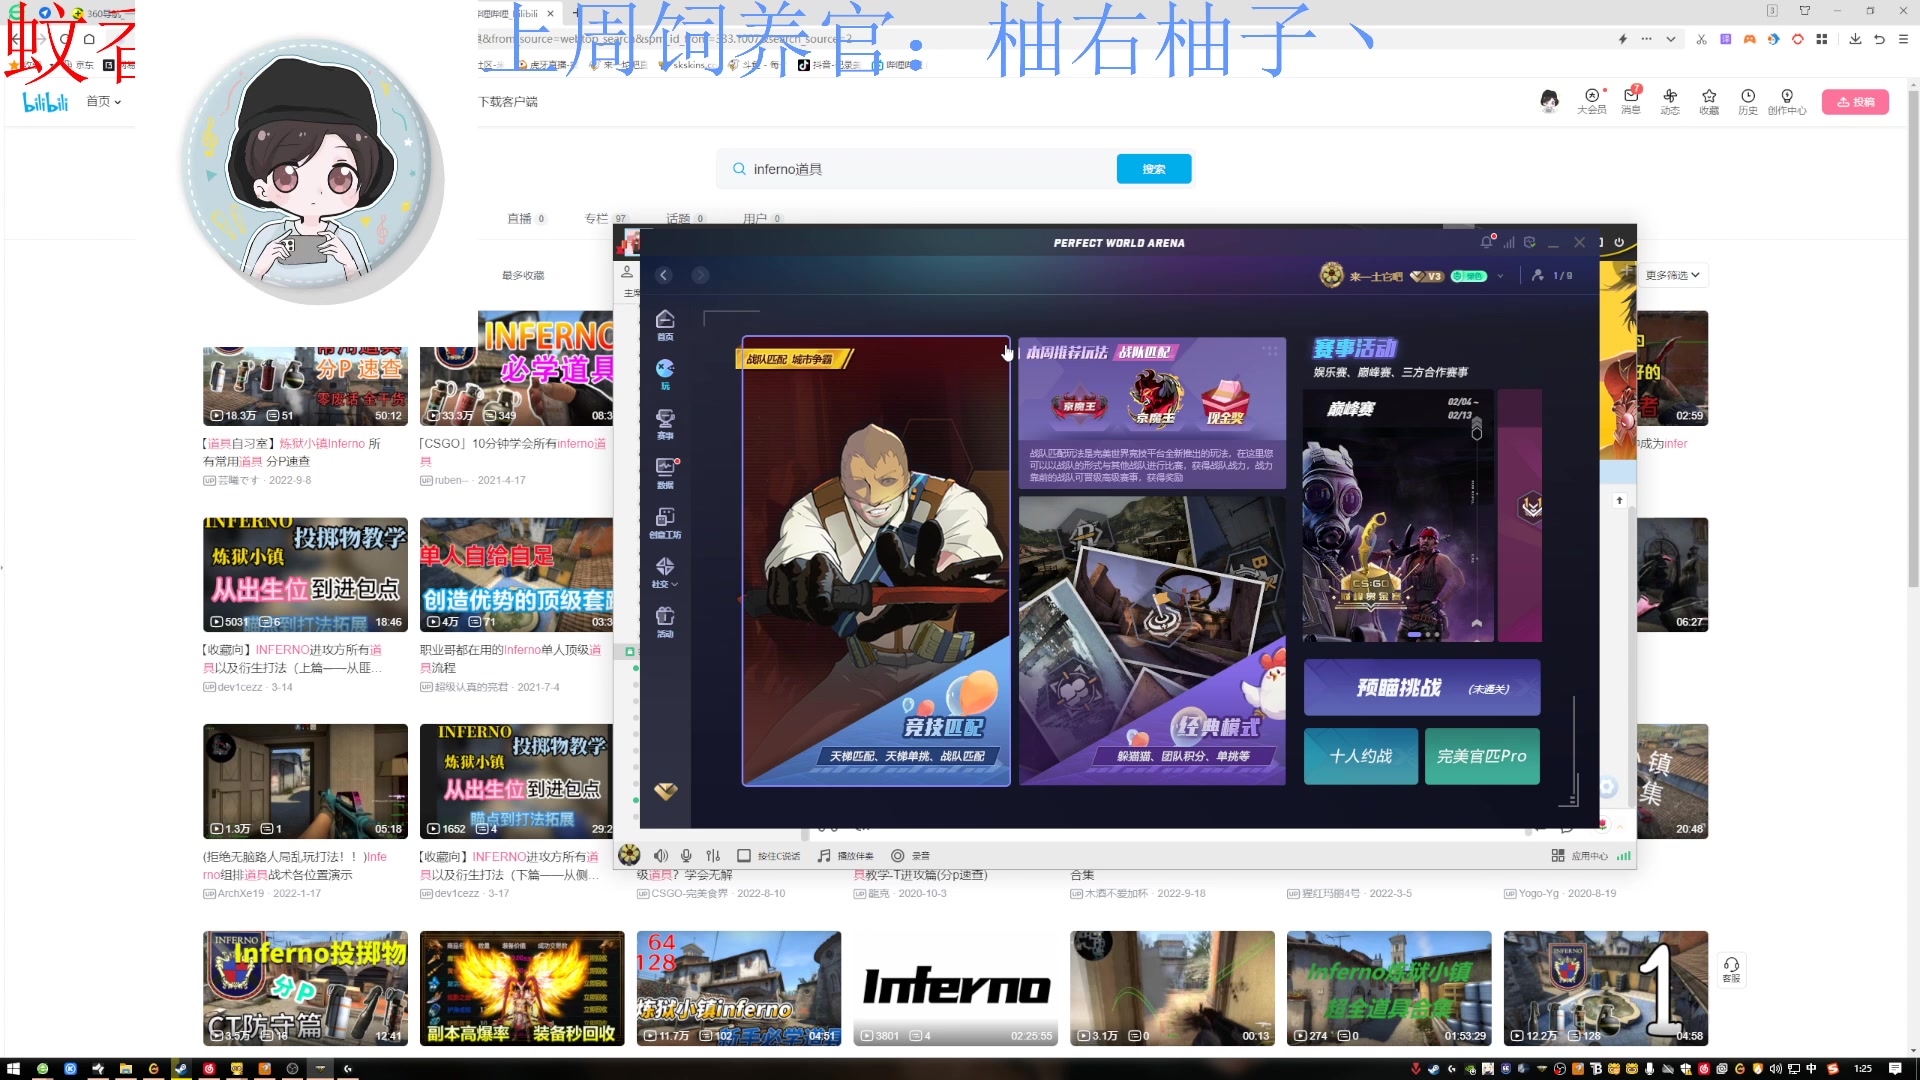Viewport: 1920px width, 1080px height.
Task: Start 录音 recording
Action: click(x=910, y=856)
